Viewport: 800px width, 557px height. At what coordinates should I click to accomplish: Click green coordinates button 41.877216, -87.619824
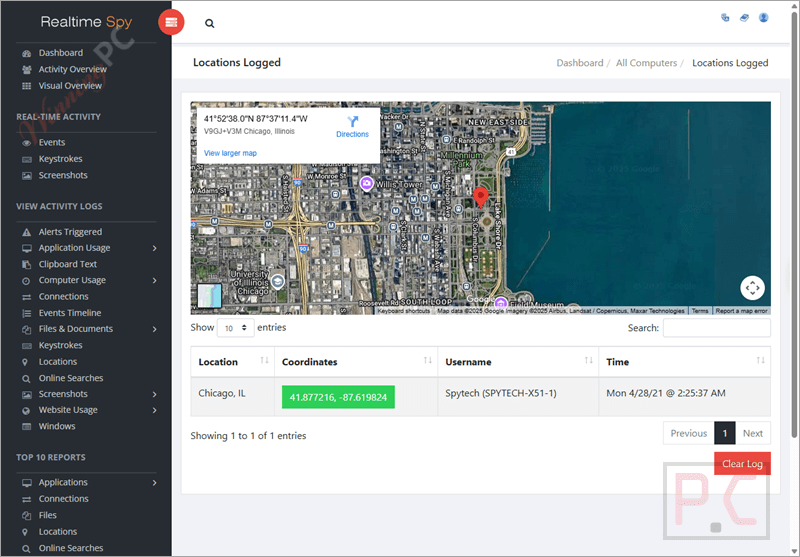tap(338, 397)
